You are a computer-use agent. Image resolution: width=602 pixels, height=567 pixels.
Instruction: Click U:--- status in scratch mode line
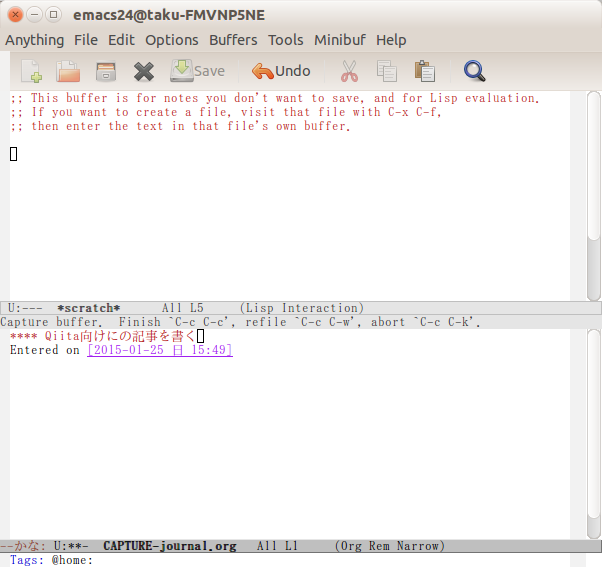25,308
